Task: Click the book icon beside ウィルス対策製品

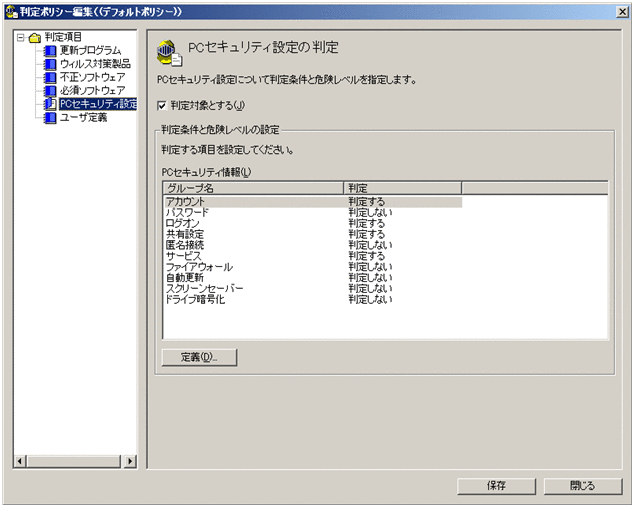Action: pos(50,64)
